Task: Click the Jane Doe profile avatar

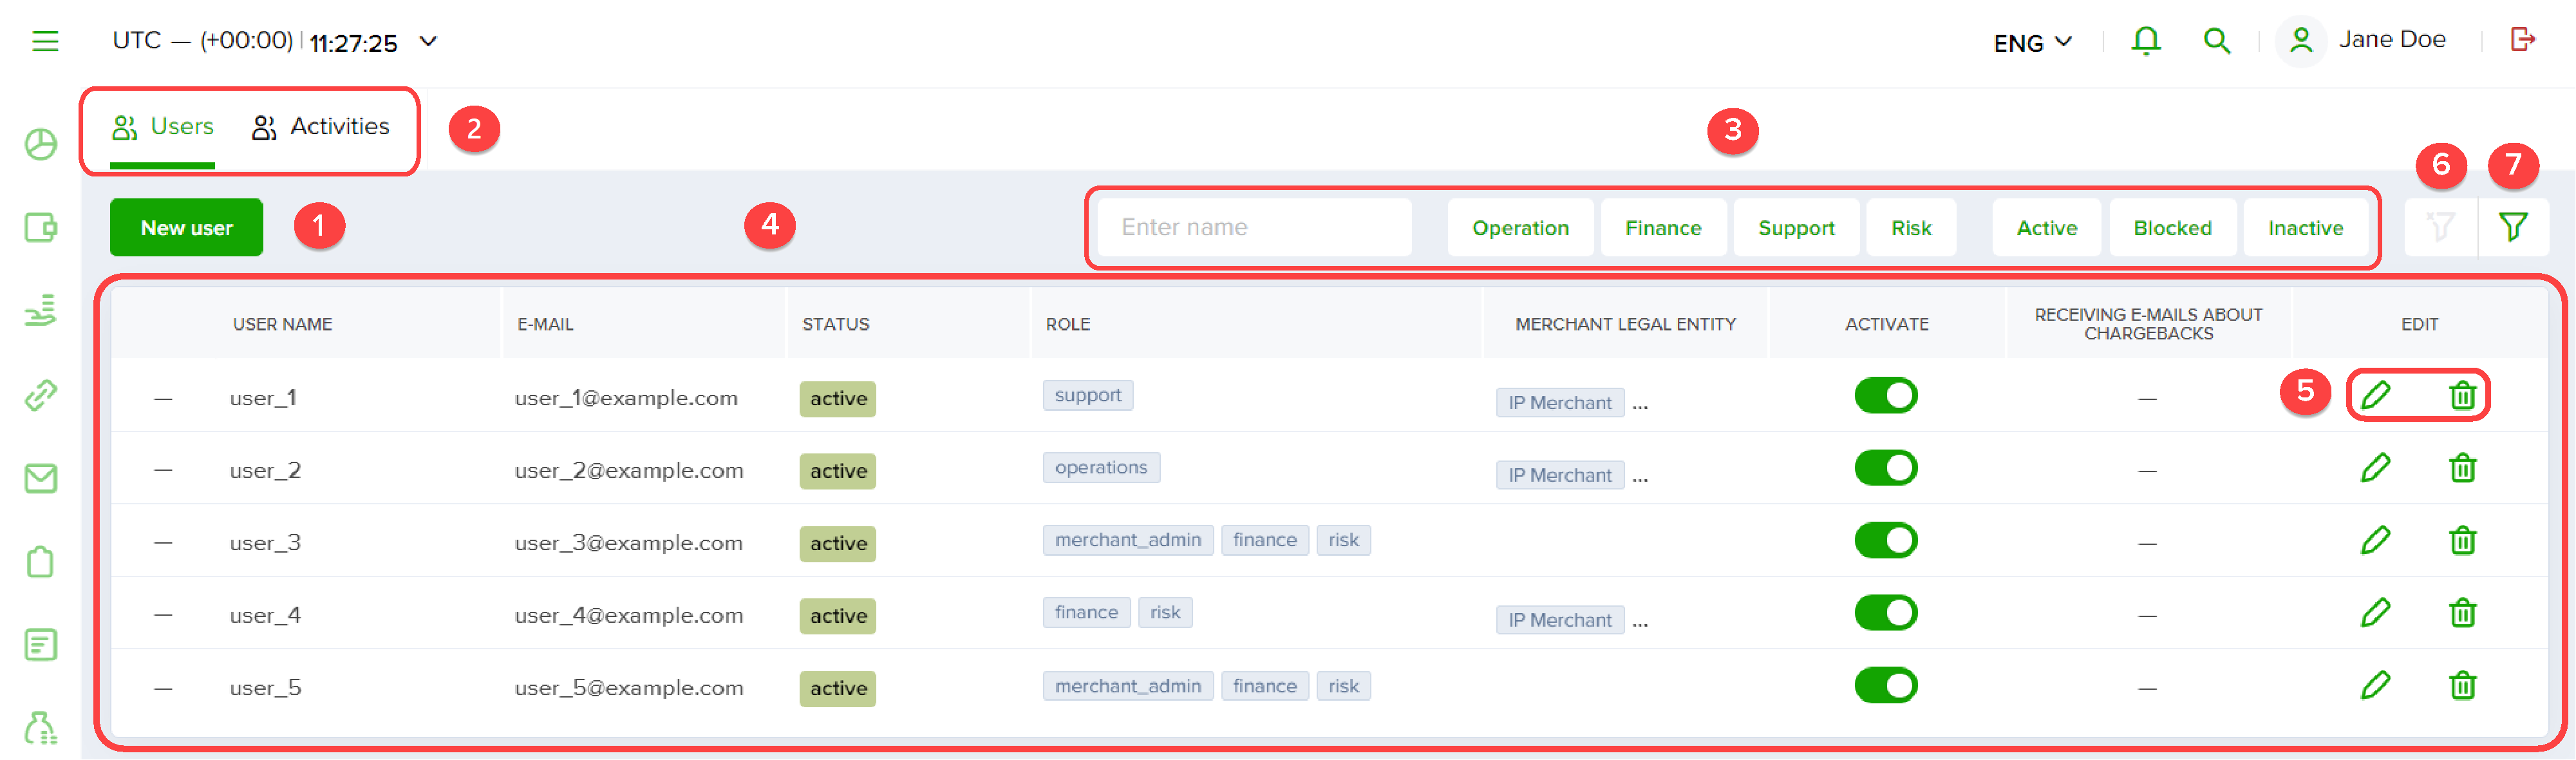Action: coord(2301,41)
